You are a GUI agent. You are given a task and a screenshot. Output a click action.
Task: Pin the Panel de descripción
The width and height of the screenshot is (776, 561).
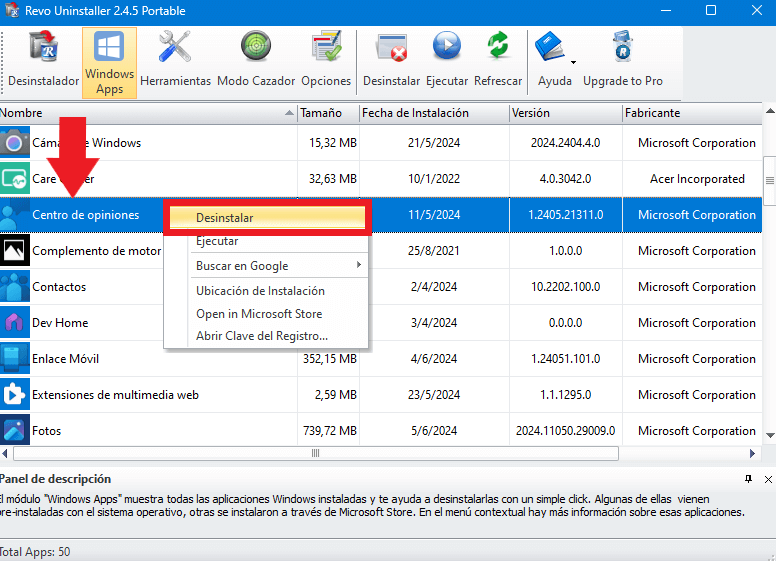tap(748, 479)
